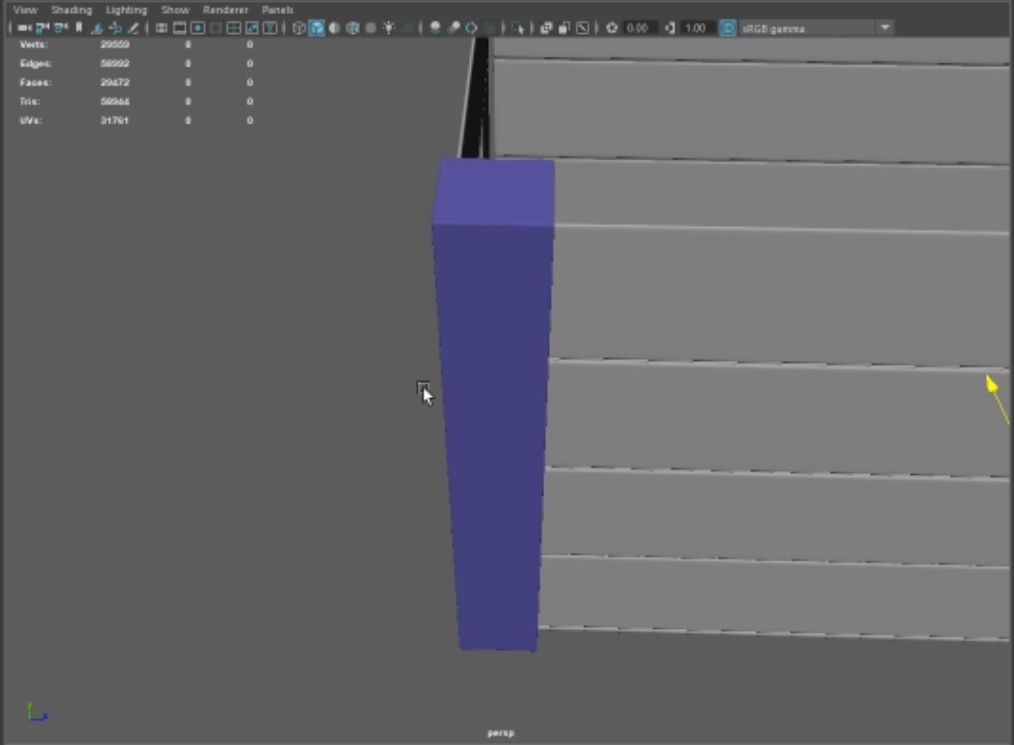
Task: Switch to wireframe cube display
Action: [298, 28]
